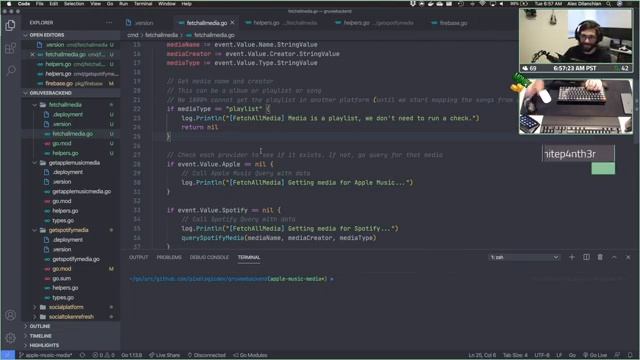The height and width of the screenshot is (360, 640).
Task: Open the Accounts icon in activity bar
Action: click(10, 315)
